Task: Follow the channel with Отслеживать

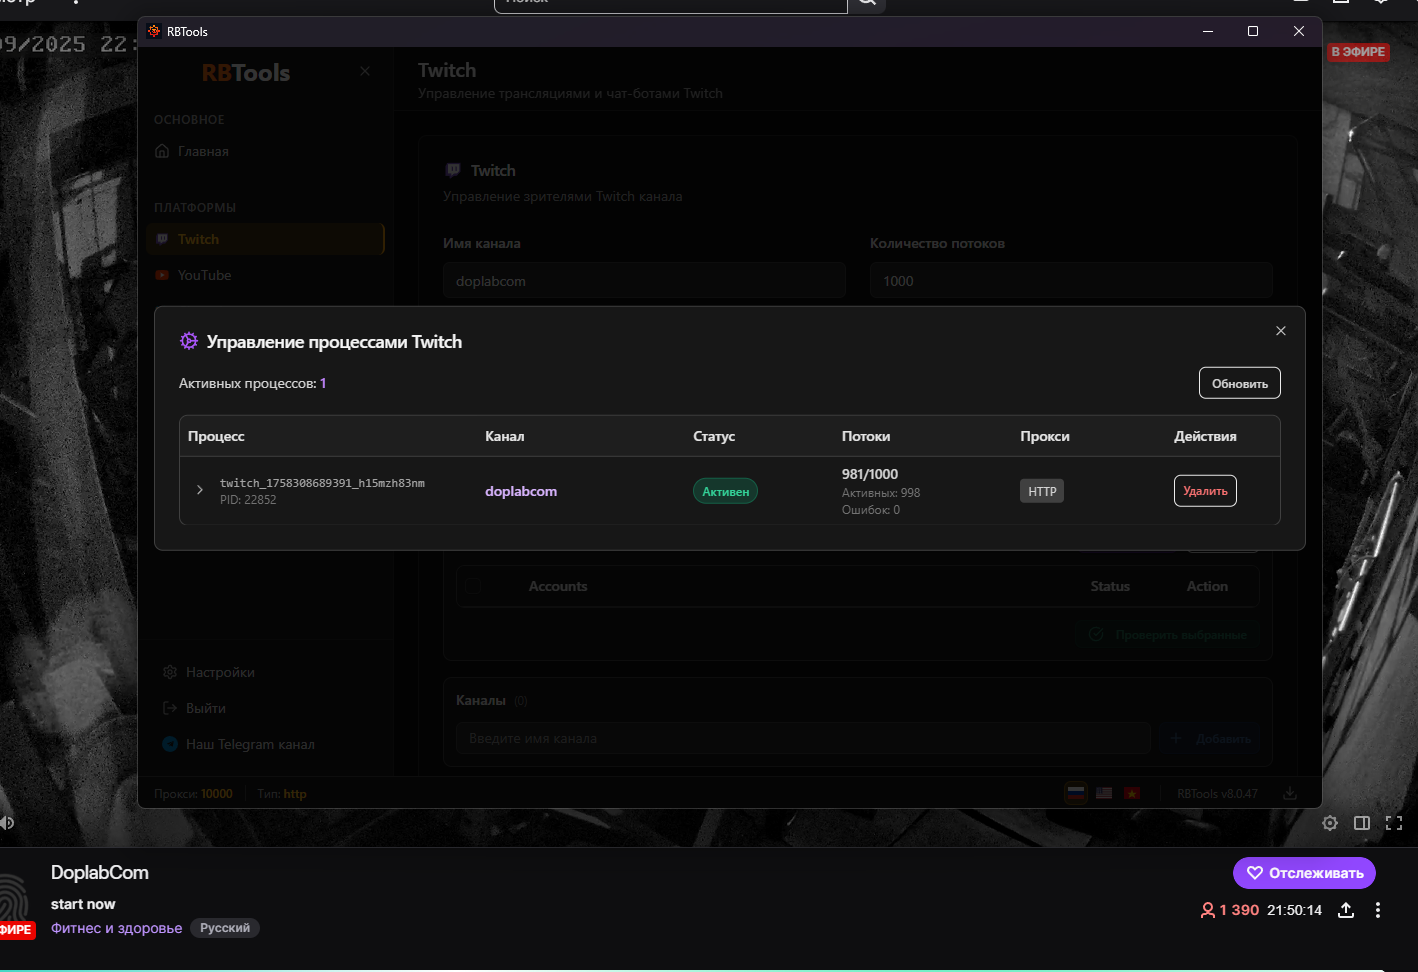Action: point(1304,873)
